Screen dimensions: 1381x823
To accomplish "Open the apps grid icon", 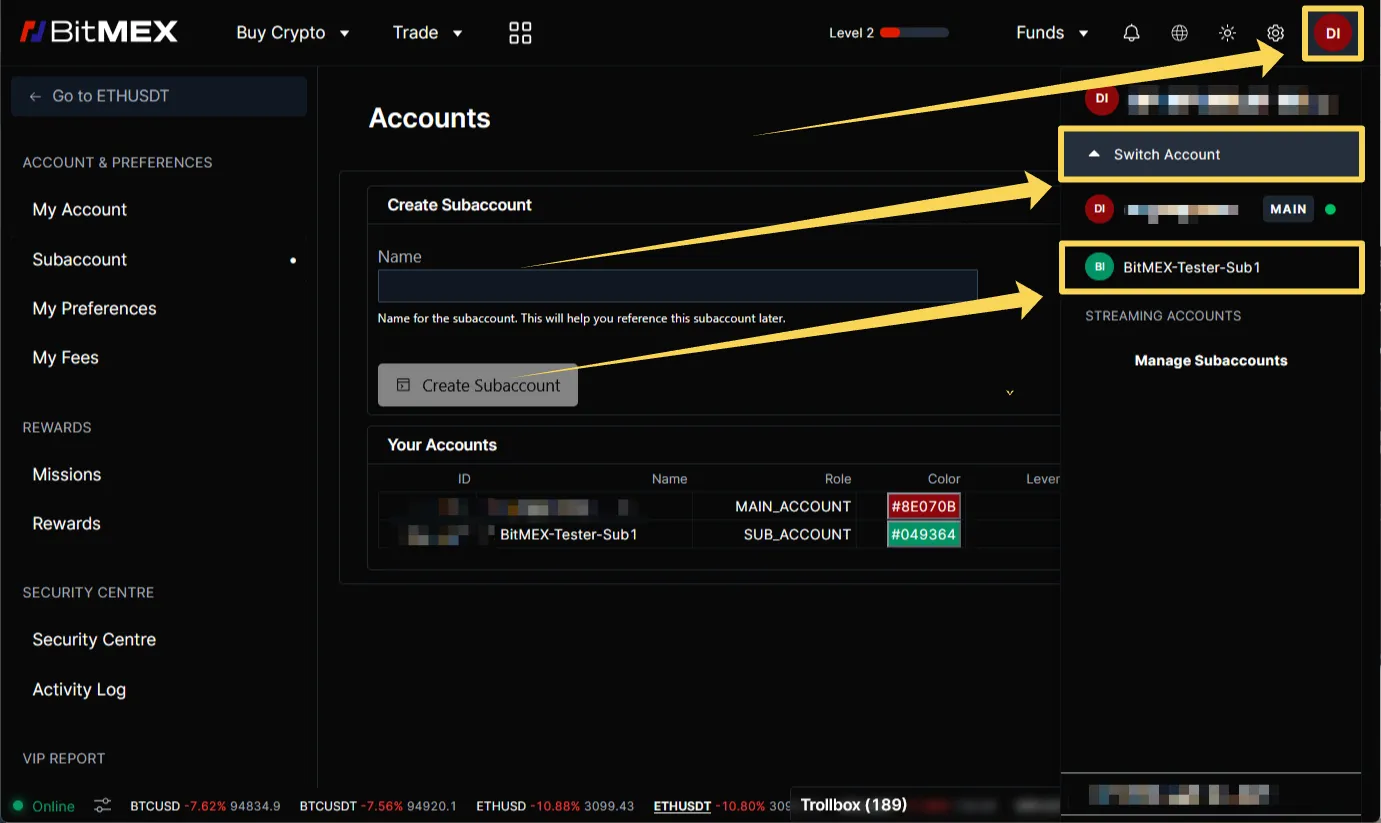I will click(x=520, y=33).
